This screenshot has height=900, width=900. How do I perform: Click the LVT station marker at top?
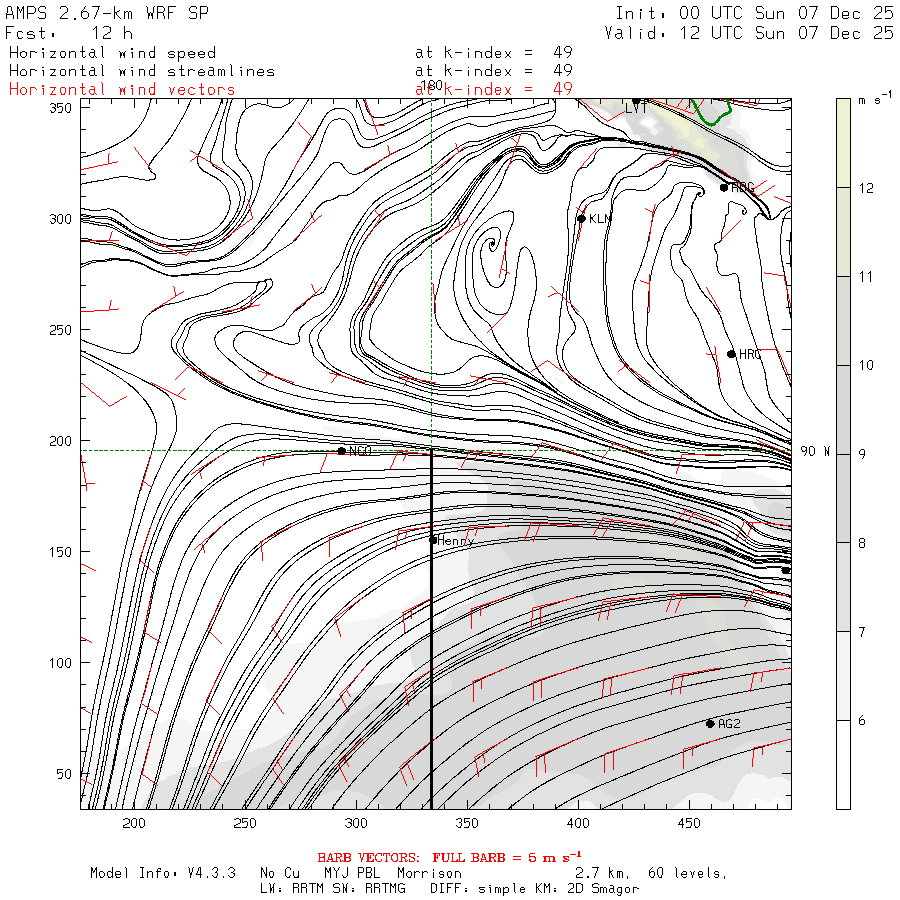(636, 101)
